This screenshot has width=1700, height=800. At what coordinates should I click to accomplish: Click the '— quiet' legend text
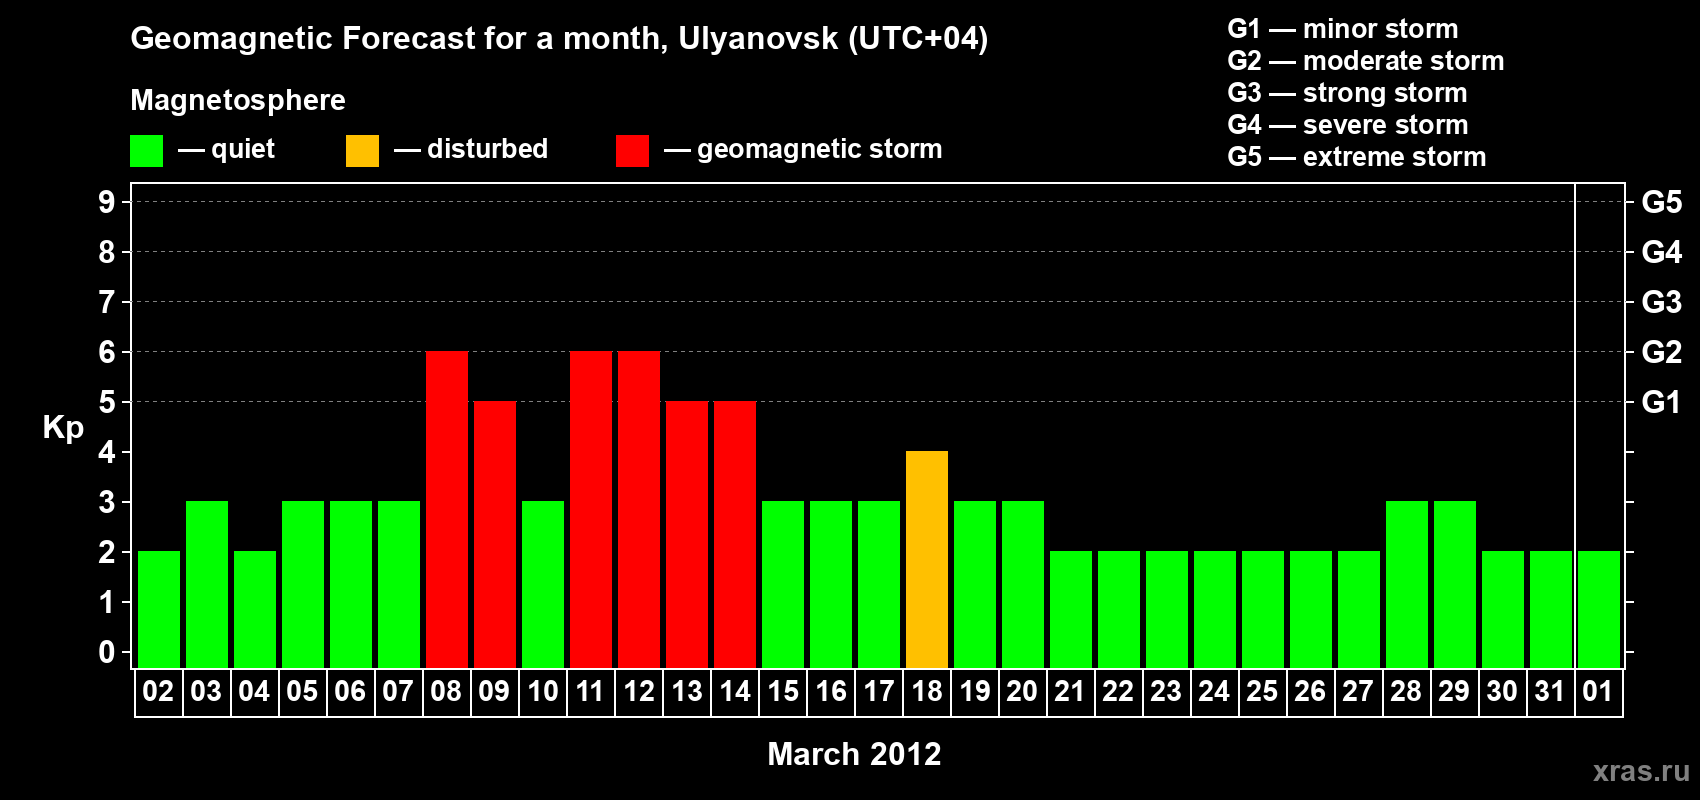pos(227,150)
